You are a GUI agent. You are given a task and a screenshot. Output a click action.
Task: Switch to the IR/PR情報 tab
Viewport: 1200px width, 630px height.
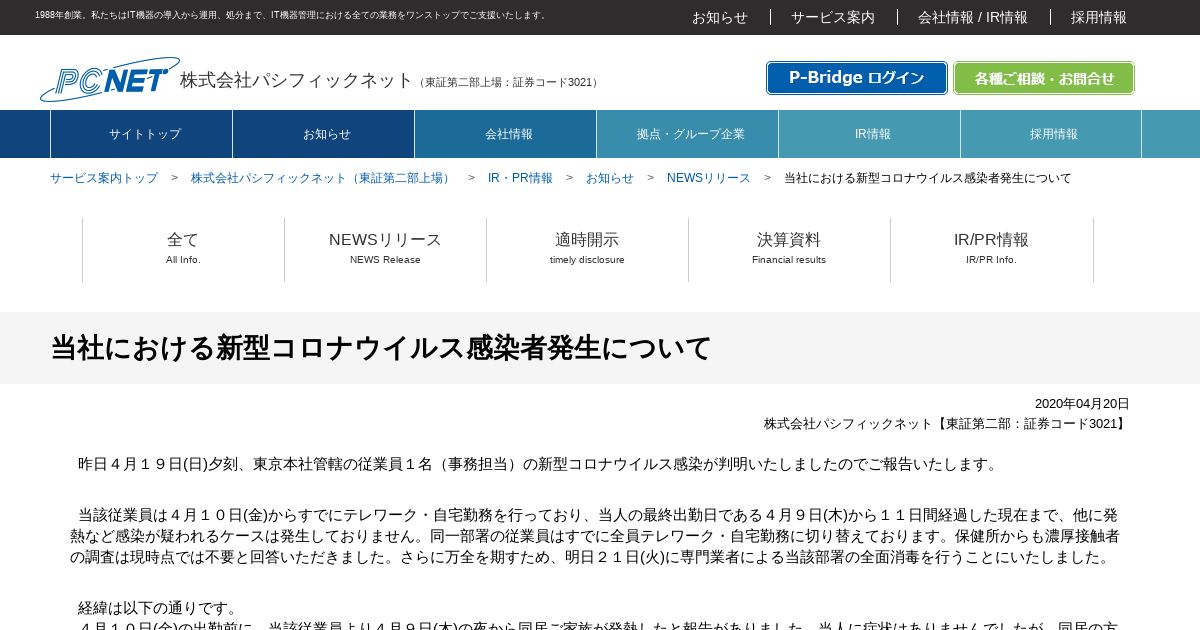pyautogui.click(x=991, y=249)
